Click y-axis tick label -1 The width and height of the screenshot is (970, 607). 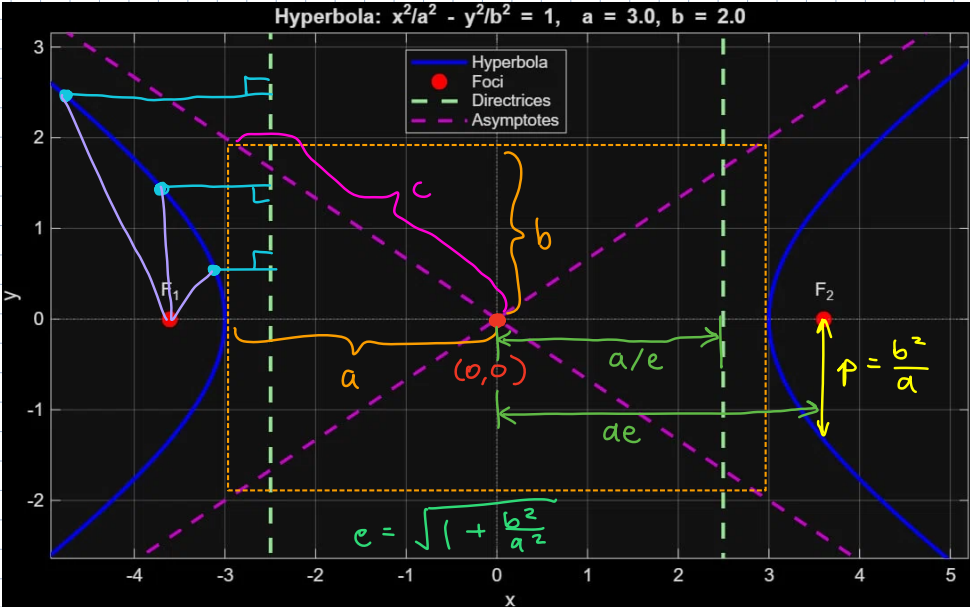[x=35, y=410]
